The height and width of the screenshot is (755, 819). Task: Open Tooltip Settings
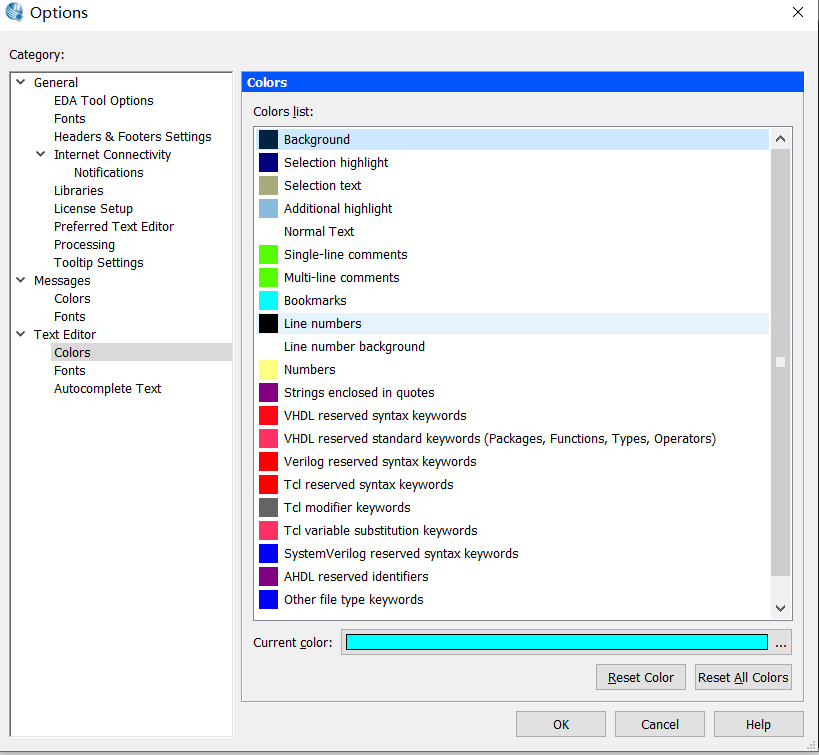tap(98, 262)
